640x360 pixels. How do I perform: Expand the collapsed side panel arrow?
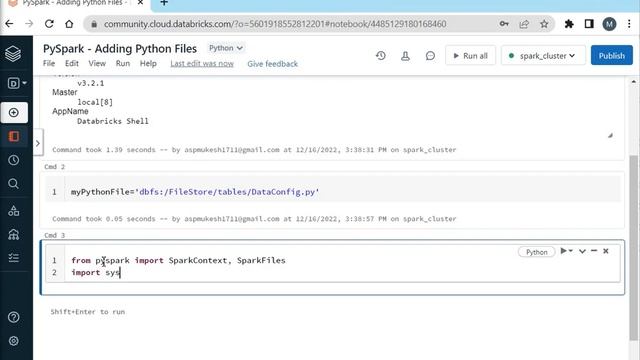[x=38, y=143]
